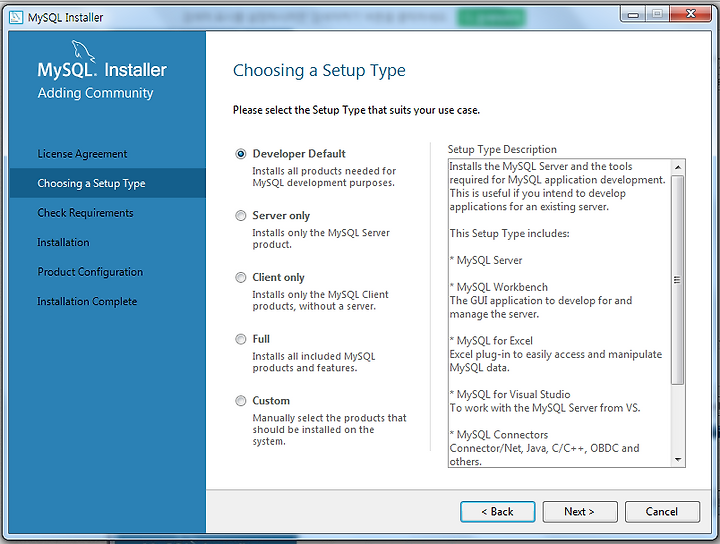720x544 pixels.
Task: Click 'Choosing a Setup Type' page heading
Action: (319, 71)
